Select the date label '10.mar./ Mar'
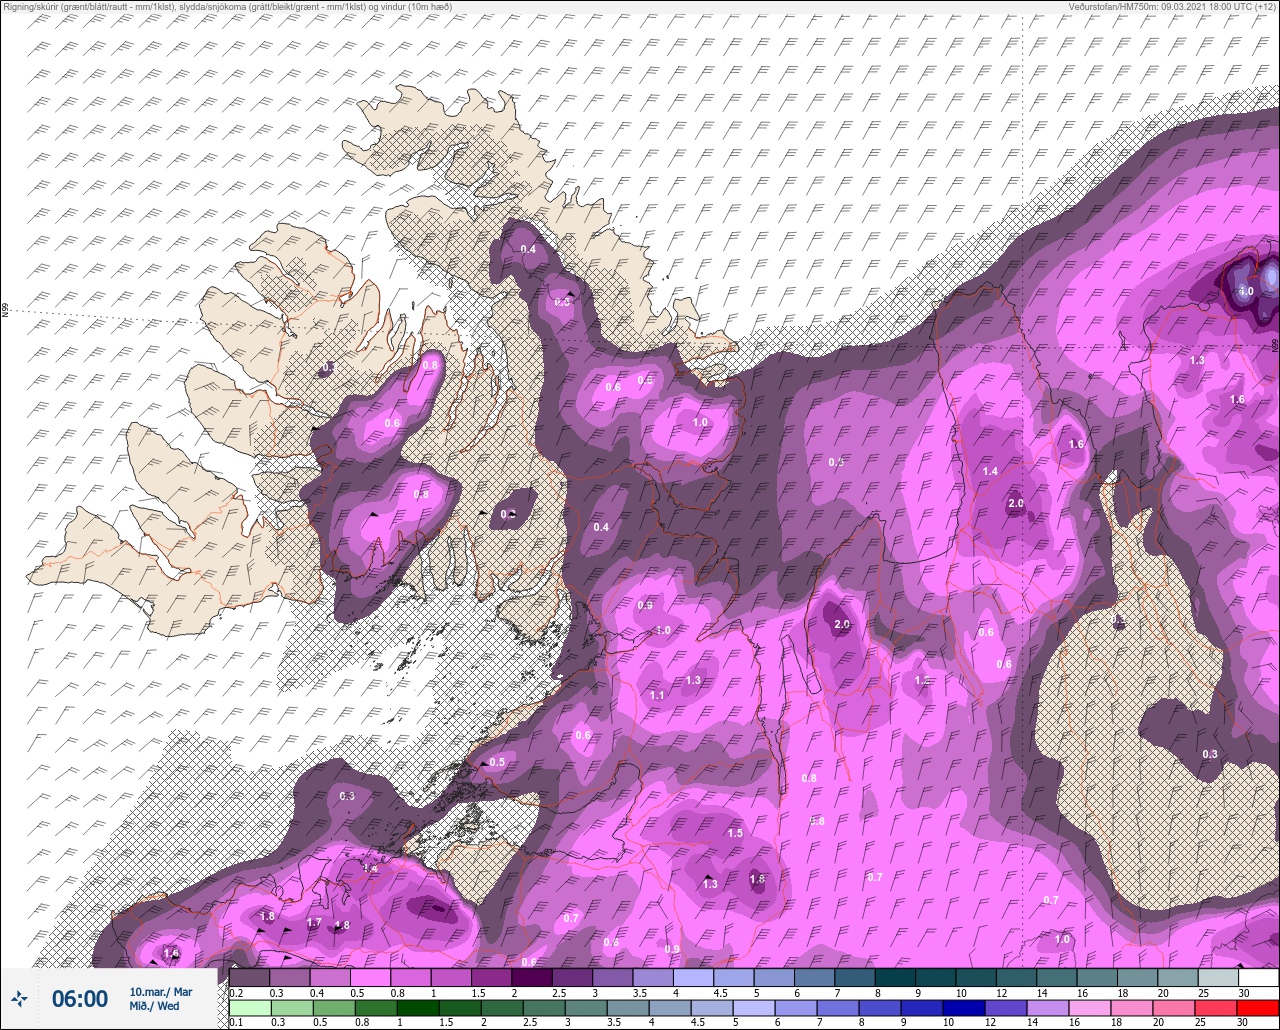This screenshot has height=1030, width=1280. (161, 992)
